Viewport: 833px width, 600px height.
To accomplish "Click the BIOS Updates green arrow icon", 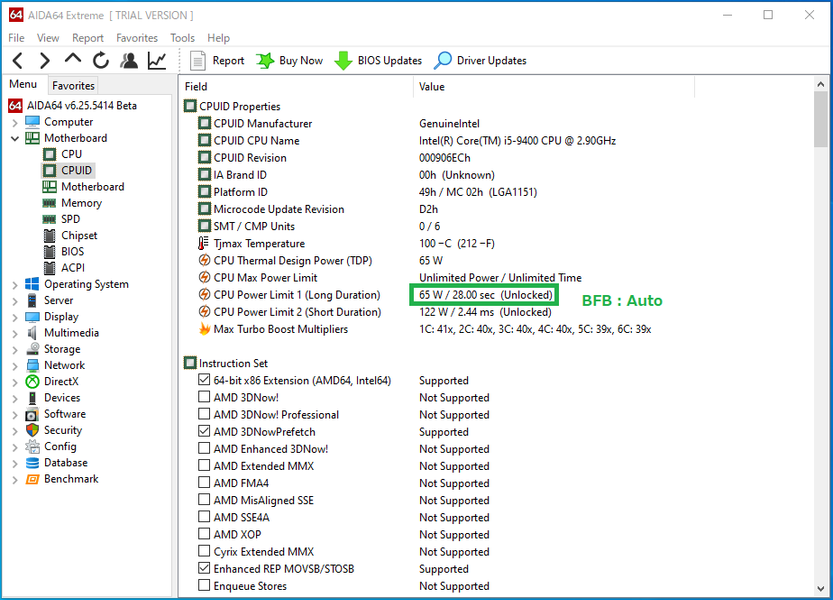I will tap(343, 61).
